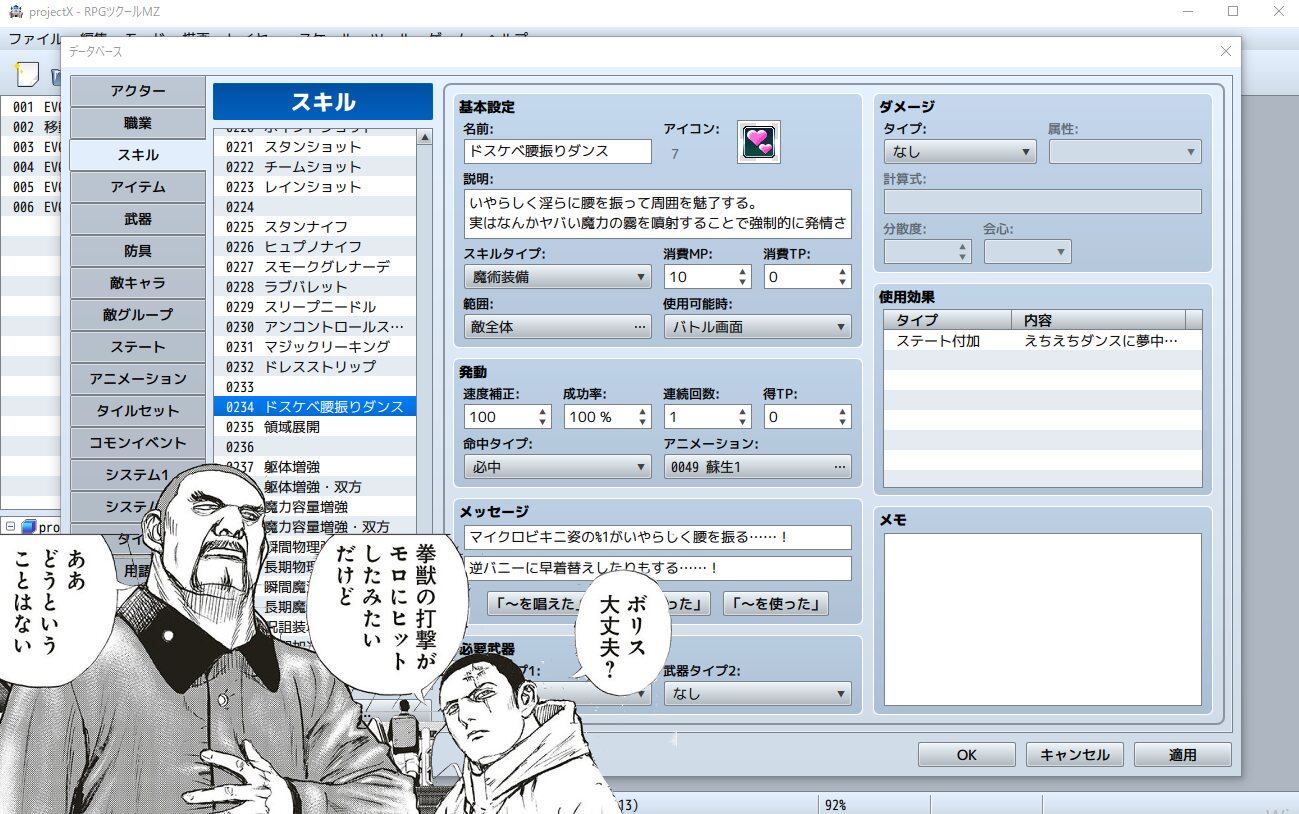This screenshot has height=814, width=1299.
Task: Expand the ダメージ タイプ dropdown
Action: (x=959, y=152)
